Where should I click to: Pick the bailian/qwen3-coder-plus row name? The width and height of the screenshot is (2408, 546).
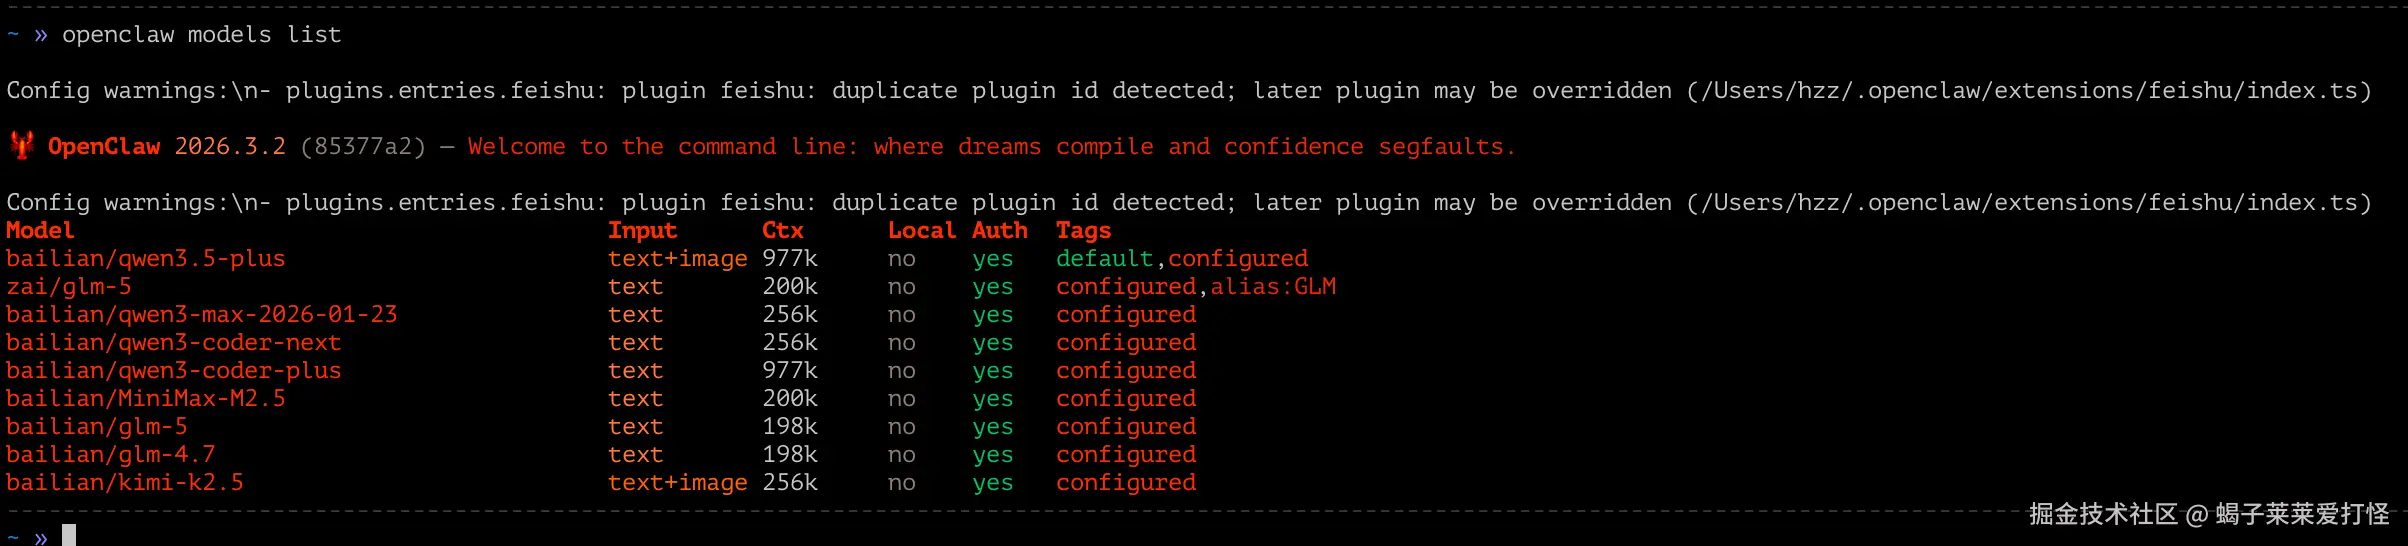(174, 371)
